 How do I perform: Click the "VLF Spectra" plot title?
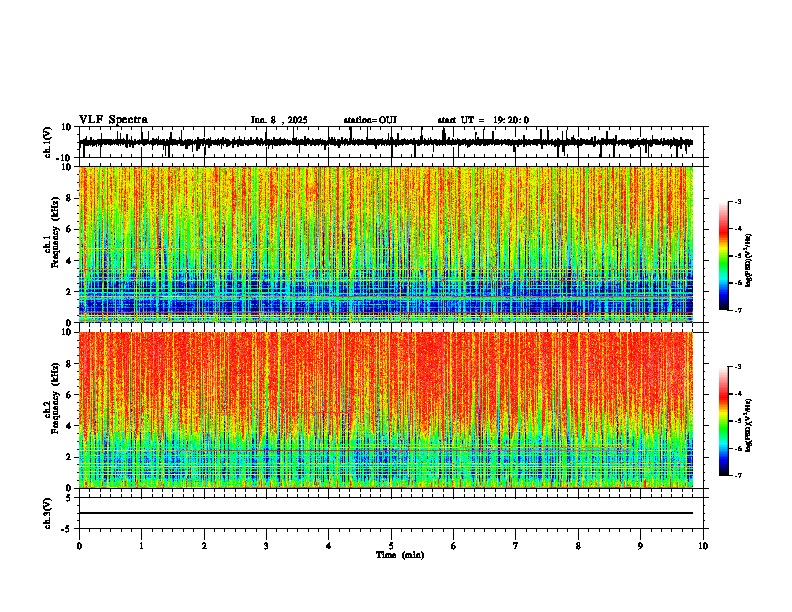pyautogui.click(x=113, y=120)
